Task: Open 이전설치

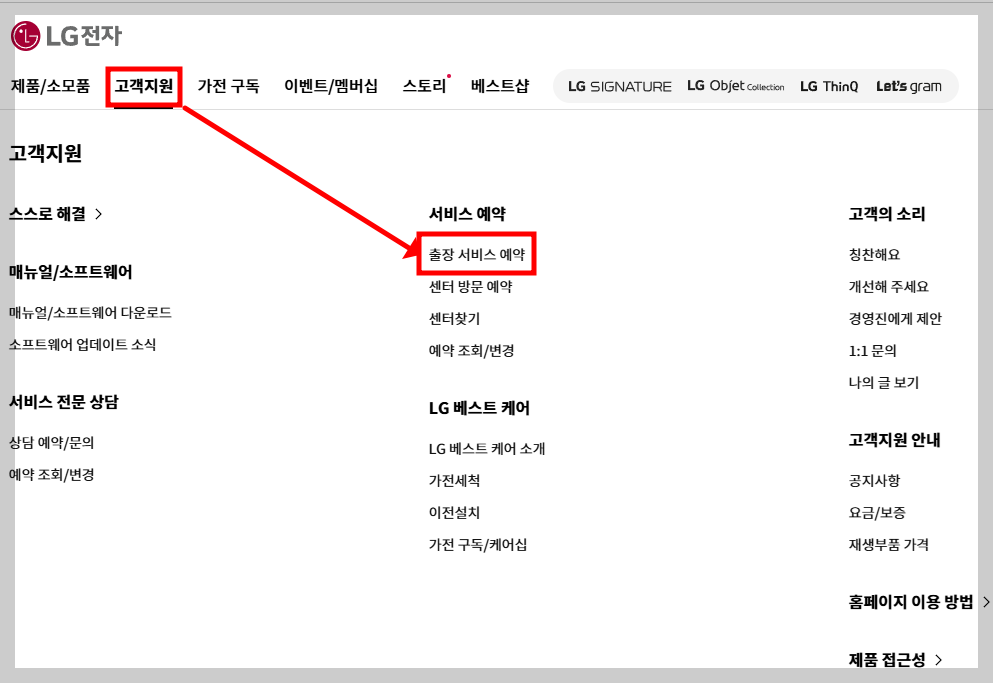Action: click(454, 512)
